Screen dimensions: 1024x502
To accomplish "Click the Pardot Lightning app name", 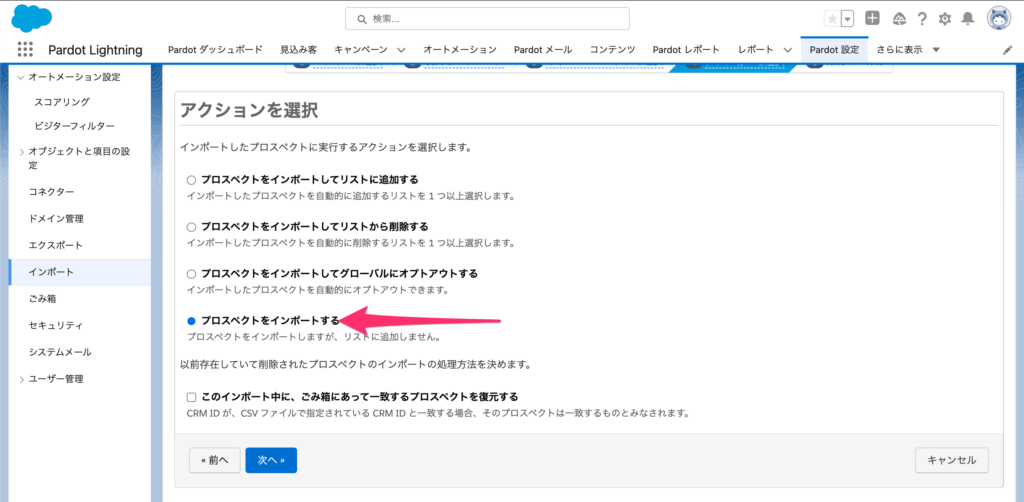I will click(x=95, y=50).
